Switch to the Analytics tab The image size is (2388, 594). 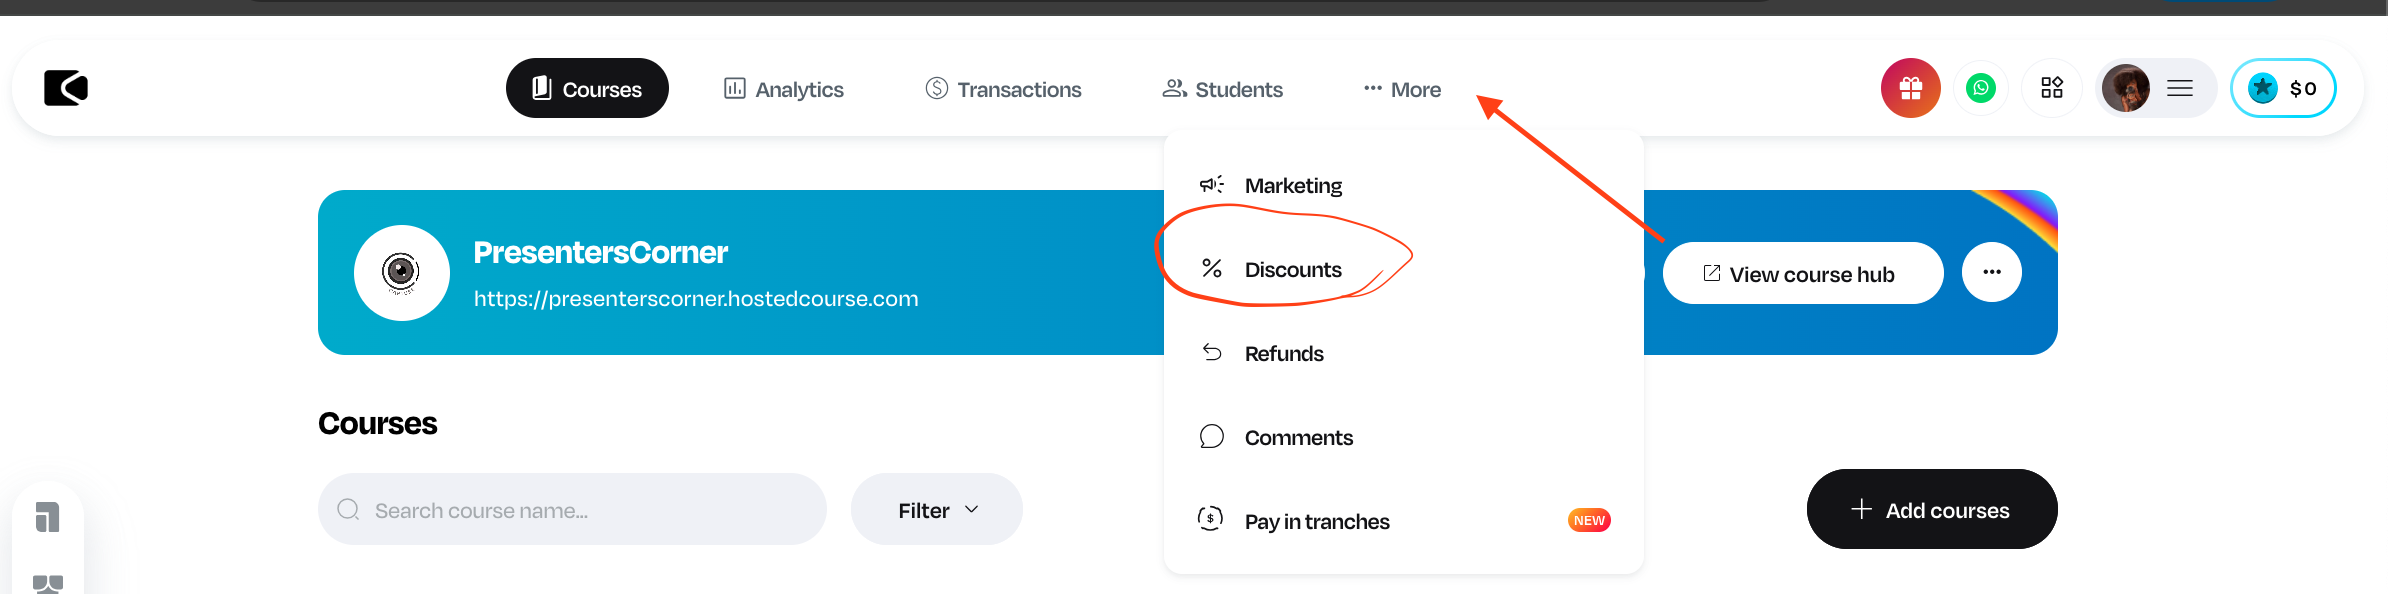point(784,89)
